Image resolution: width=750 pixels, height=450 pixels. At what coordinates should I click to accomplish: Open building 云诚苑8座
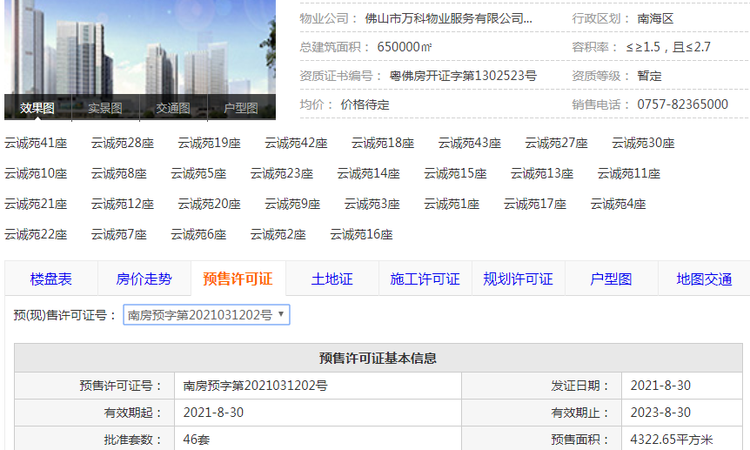coord(119,174)
